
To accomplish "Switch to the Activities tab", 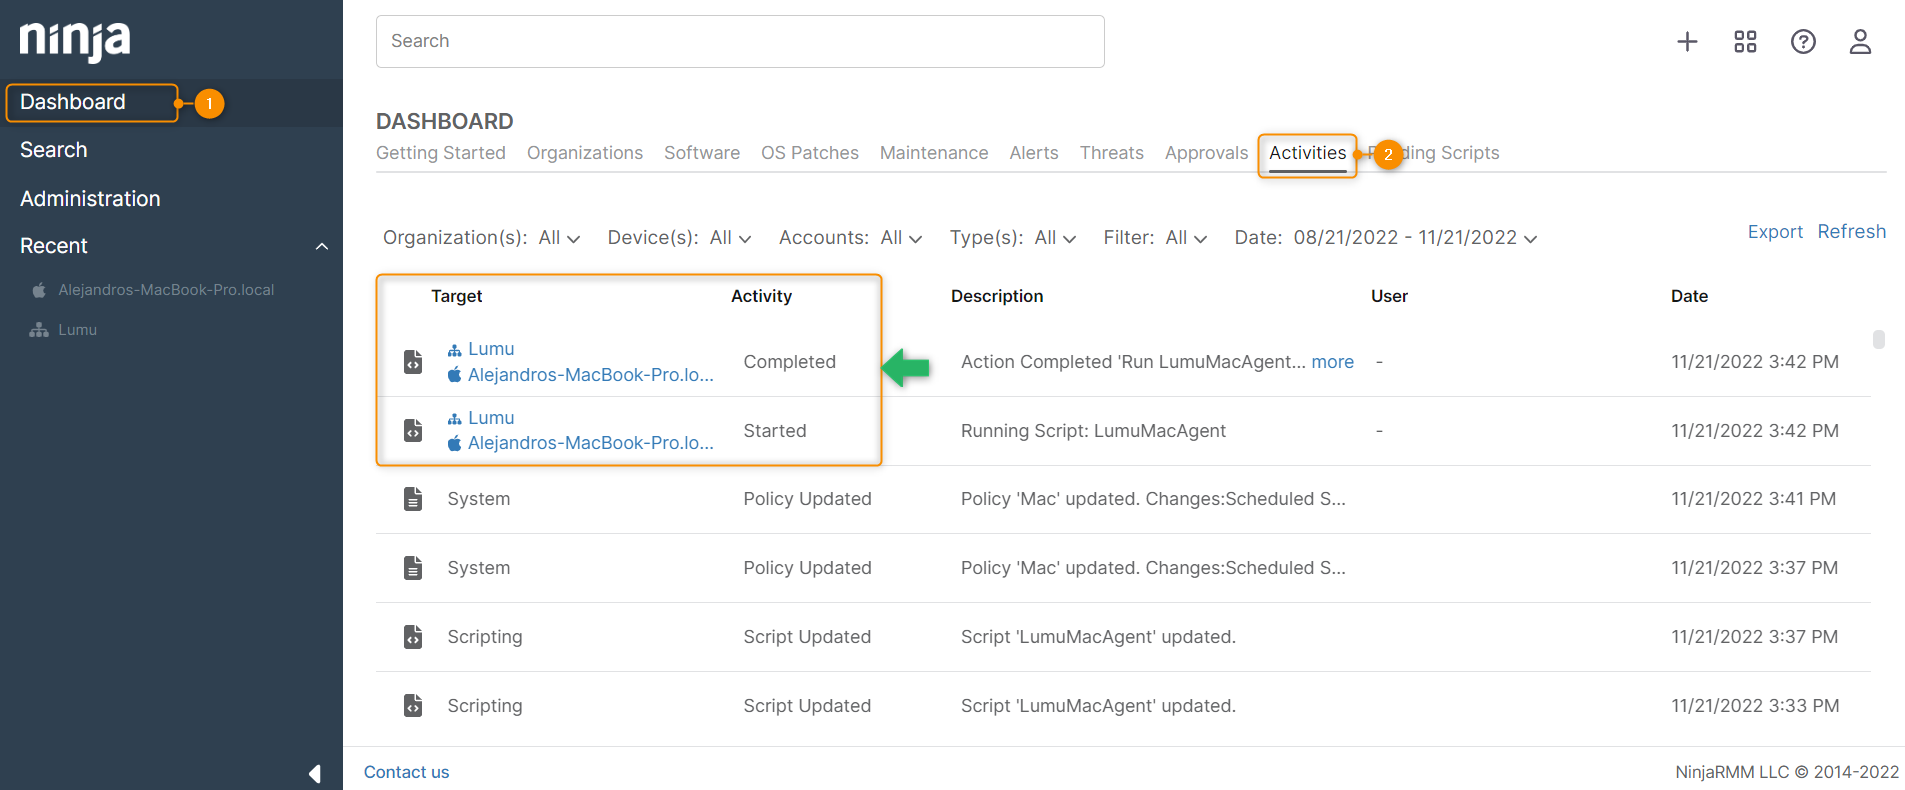I will click(x=1307, y=153).
